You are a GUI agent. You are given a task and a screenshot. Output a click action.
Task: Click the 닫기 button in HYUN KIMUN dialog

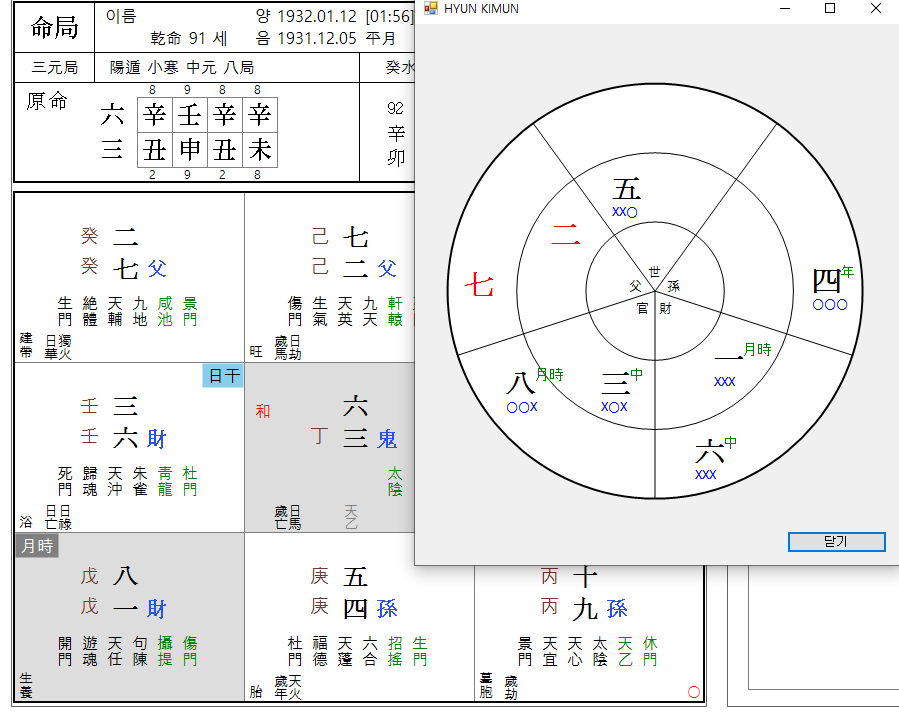pos(836,542)
